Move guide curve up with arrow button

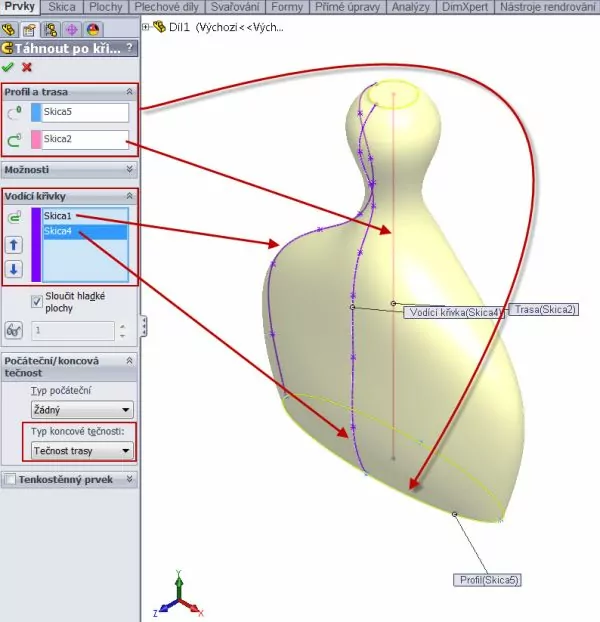point(14,245)
